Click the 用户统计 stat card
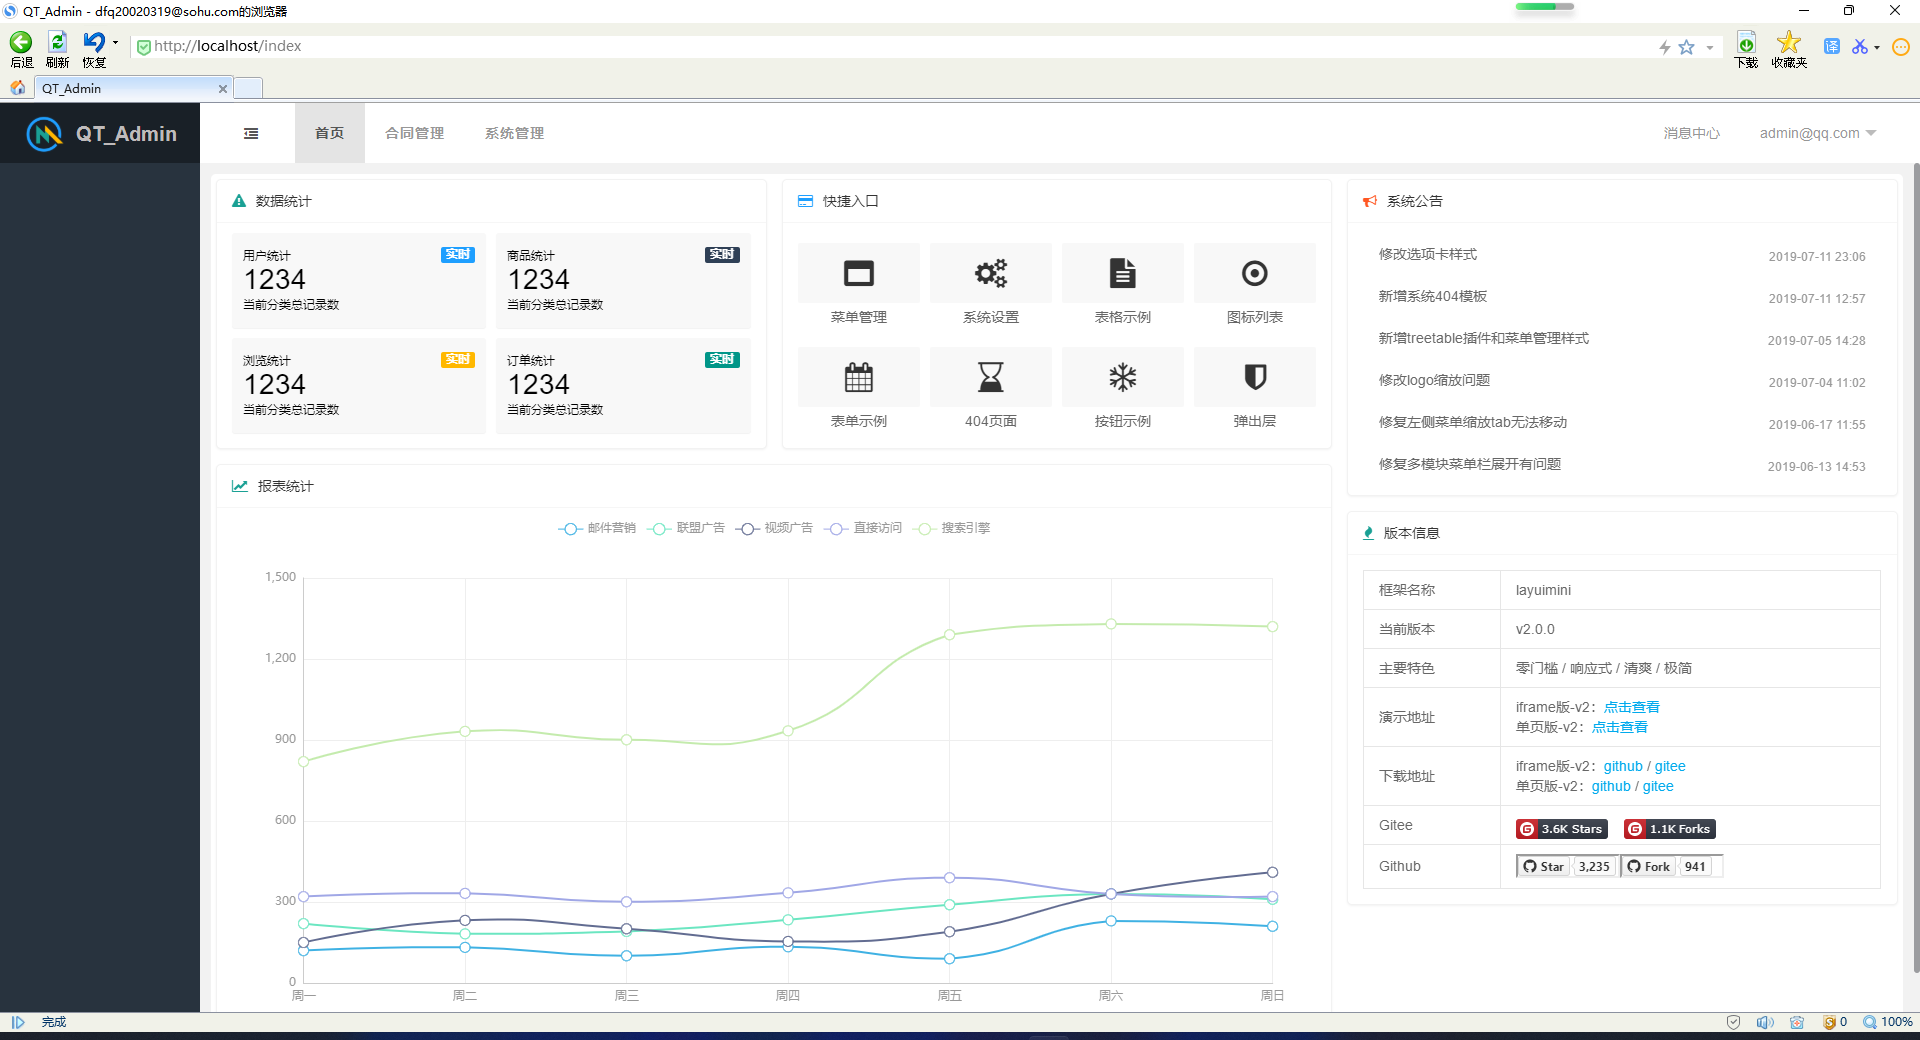Image resolution: width=1920 pixels, height=1040 pixels. pyautogui.click(x=358, y=281)
